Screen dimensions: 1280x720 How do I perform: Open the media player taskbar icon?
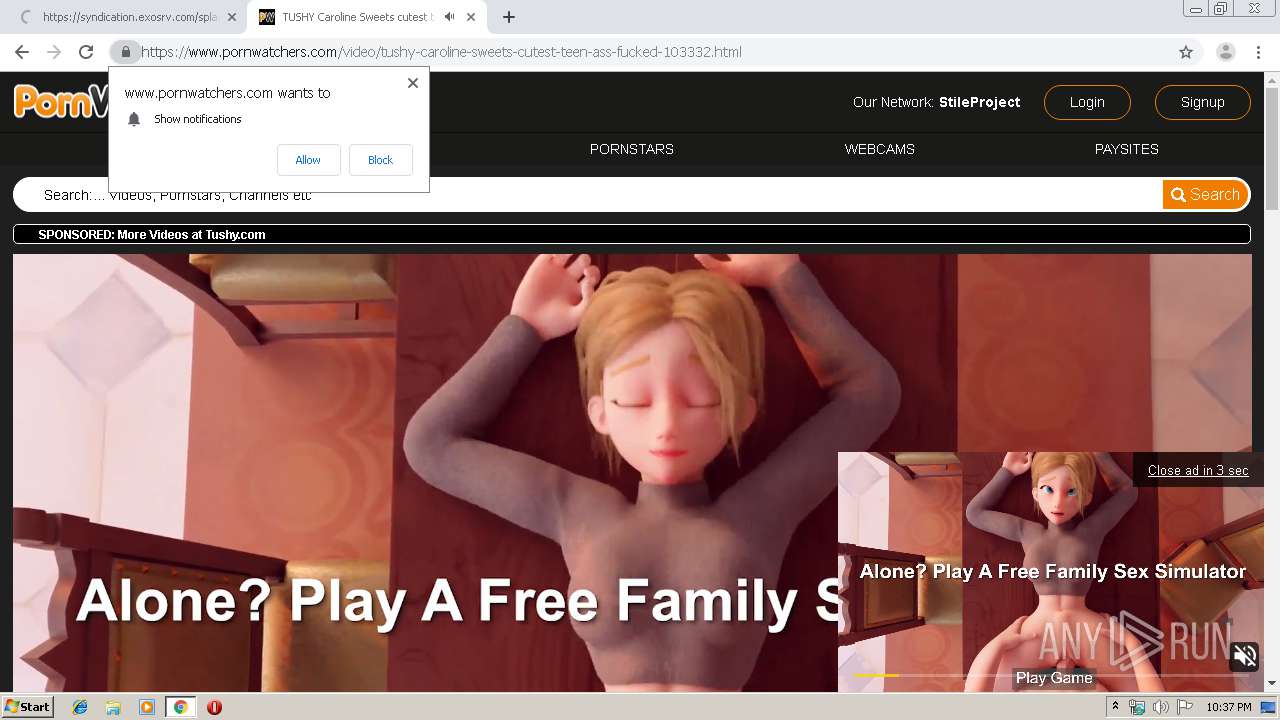[x=147, y=707]
